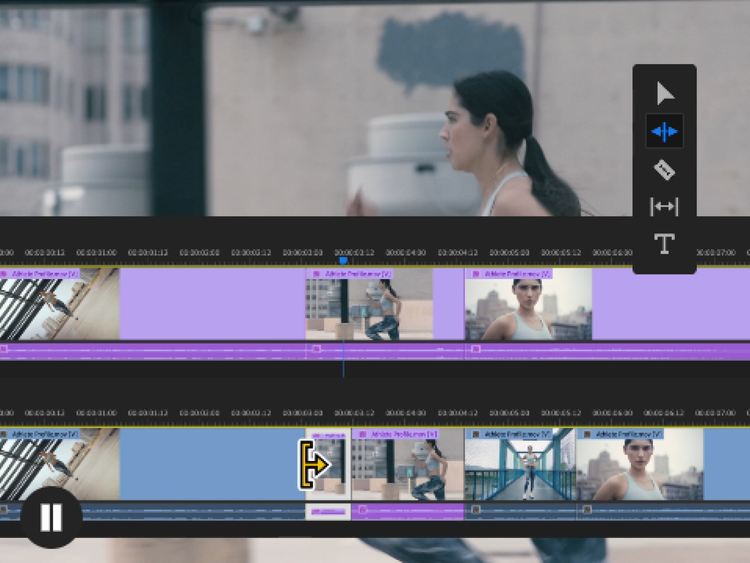Image resolution: width=750 pixels, height=563 pixels.
Task: Click upper audio track under running clip
Action: pyautogui.click(x=385, y=351)
